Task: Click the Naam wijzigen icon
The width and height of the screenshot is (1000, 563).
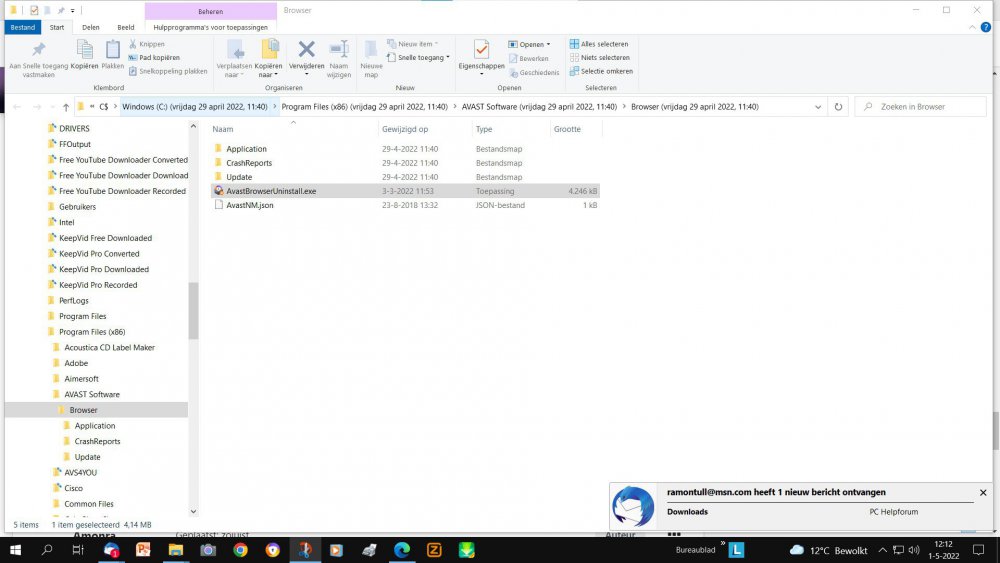Action: click(339, 51)
